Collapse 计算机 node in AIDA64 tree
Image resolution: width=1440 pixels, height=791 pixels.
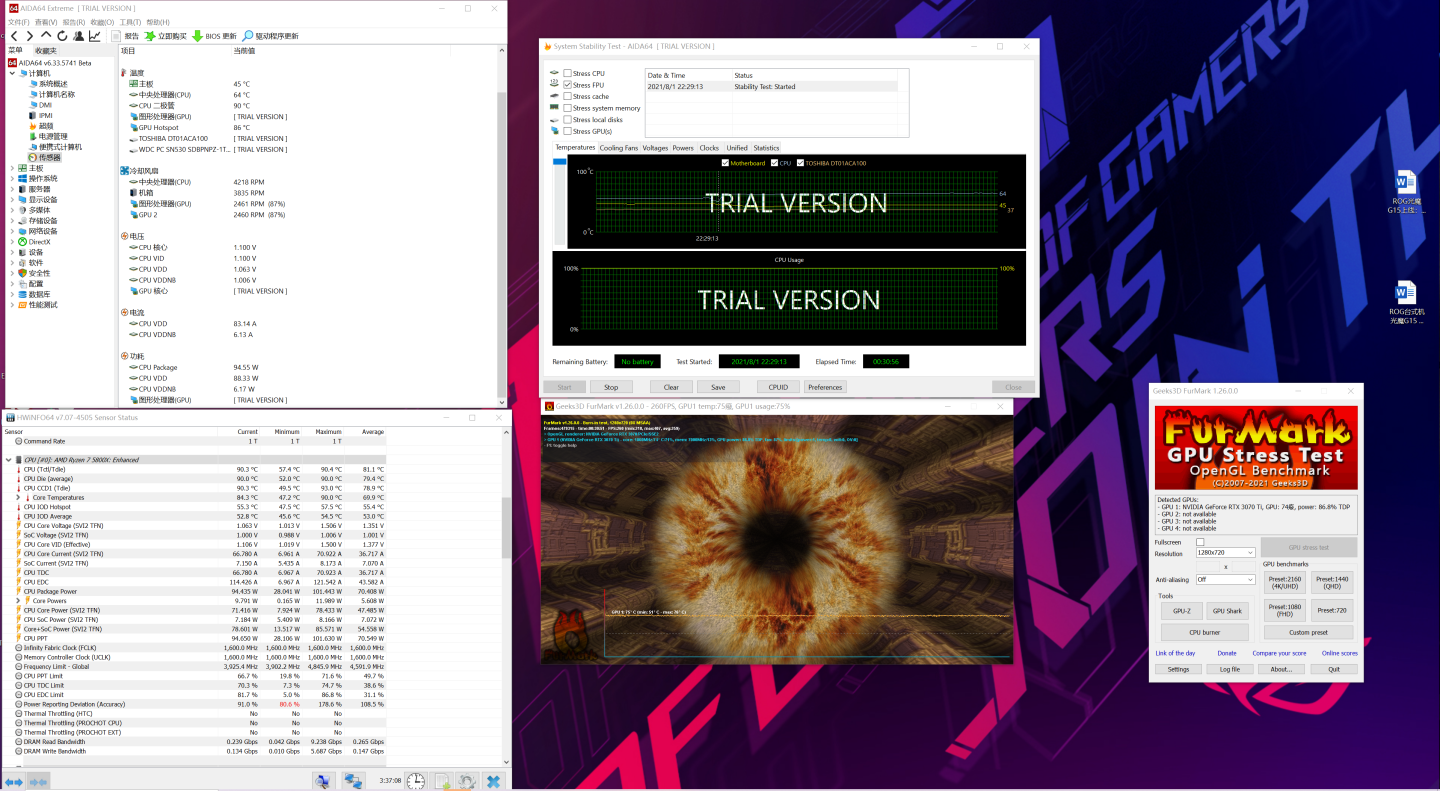13,73
